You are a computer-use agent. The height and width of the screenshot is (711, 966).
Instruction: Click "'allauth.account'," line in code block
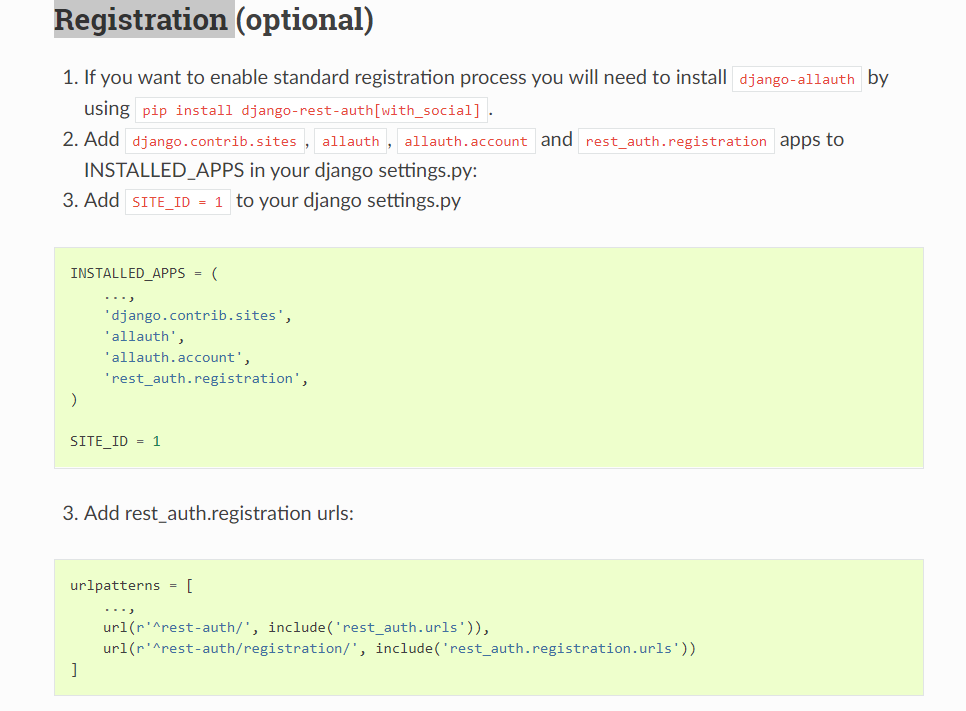point(177,357)
